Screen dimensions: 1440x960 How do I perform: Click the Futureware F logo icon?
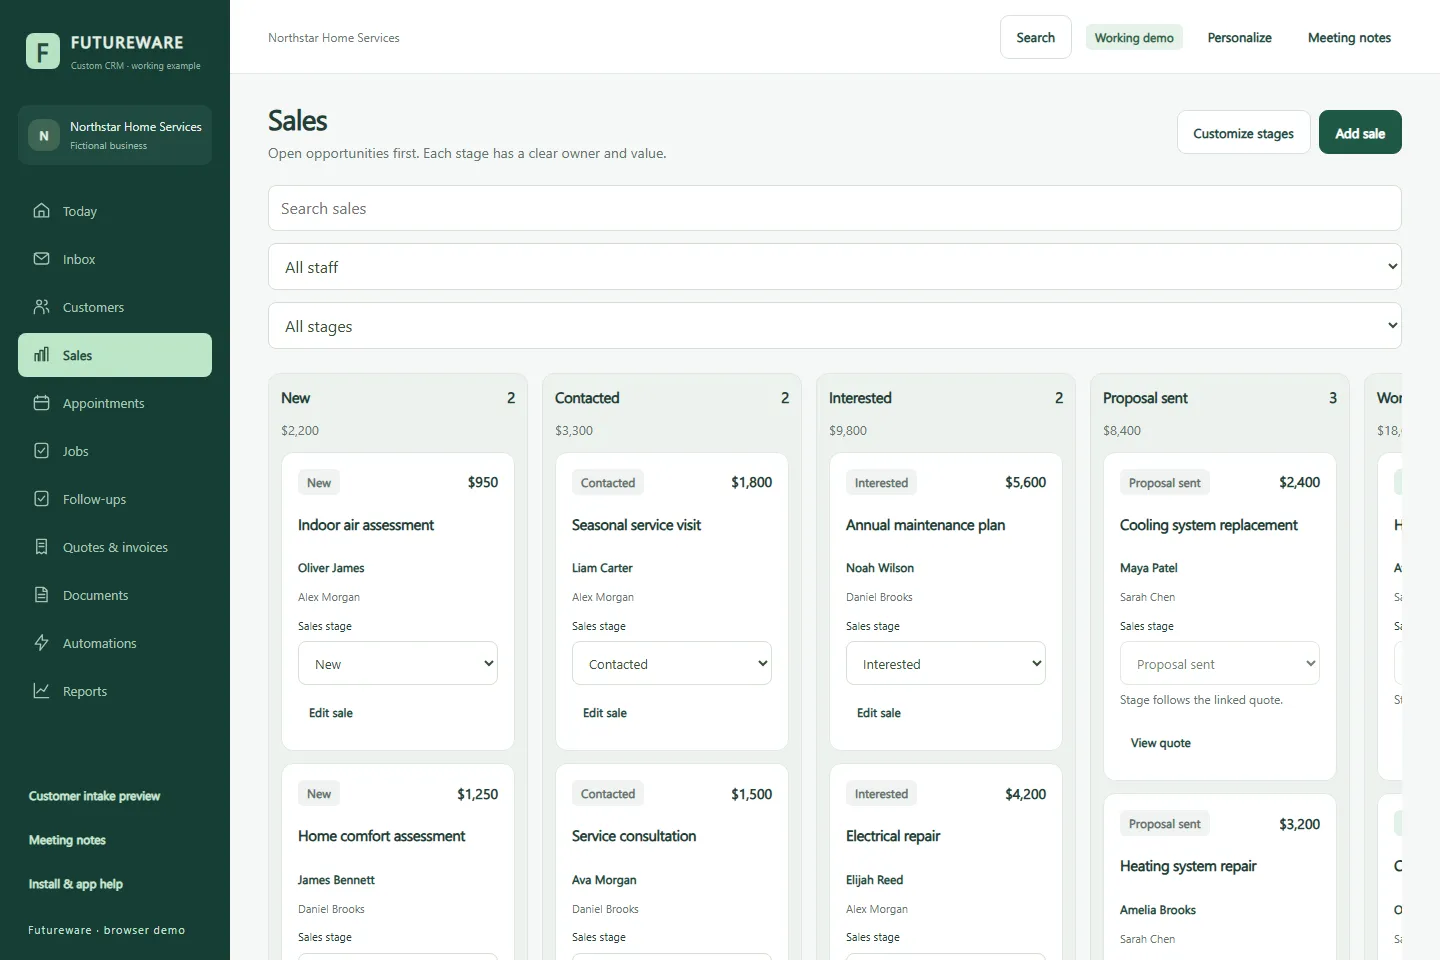click(x=43, y=51)
